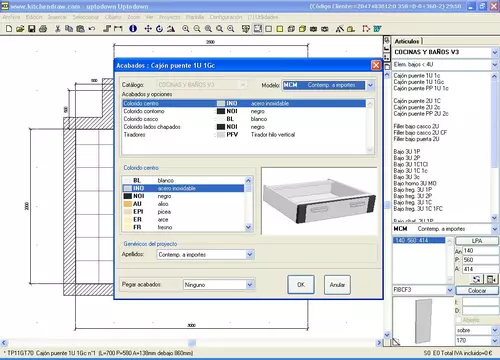
Task: Close the Acabados dialog with the red X
Action: pyautogui.click(x=376, y=65)
